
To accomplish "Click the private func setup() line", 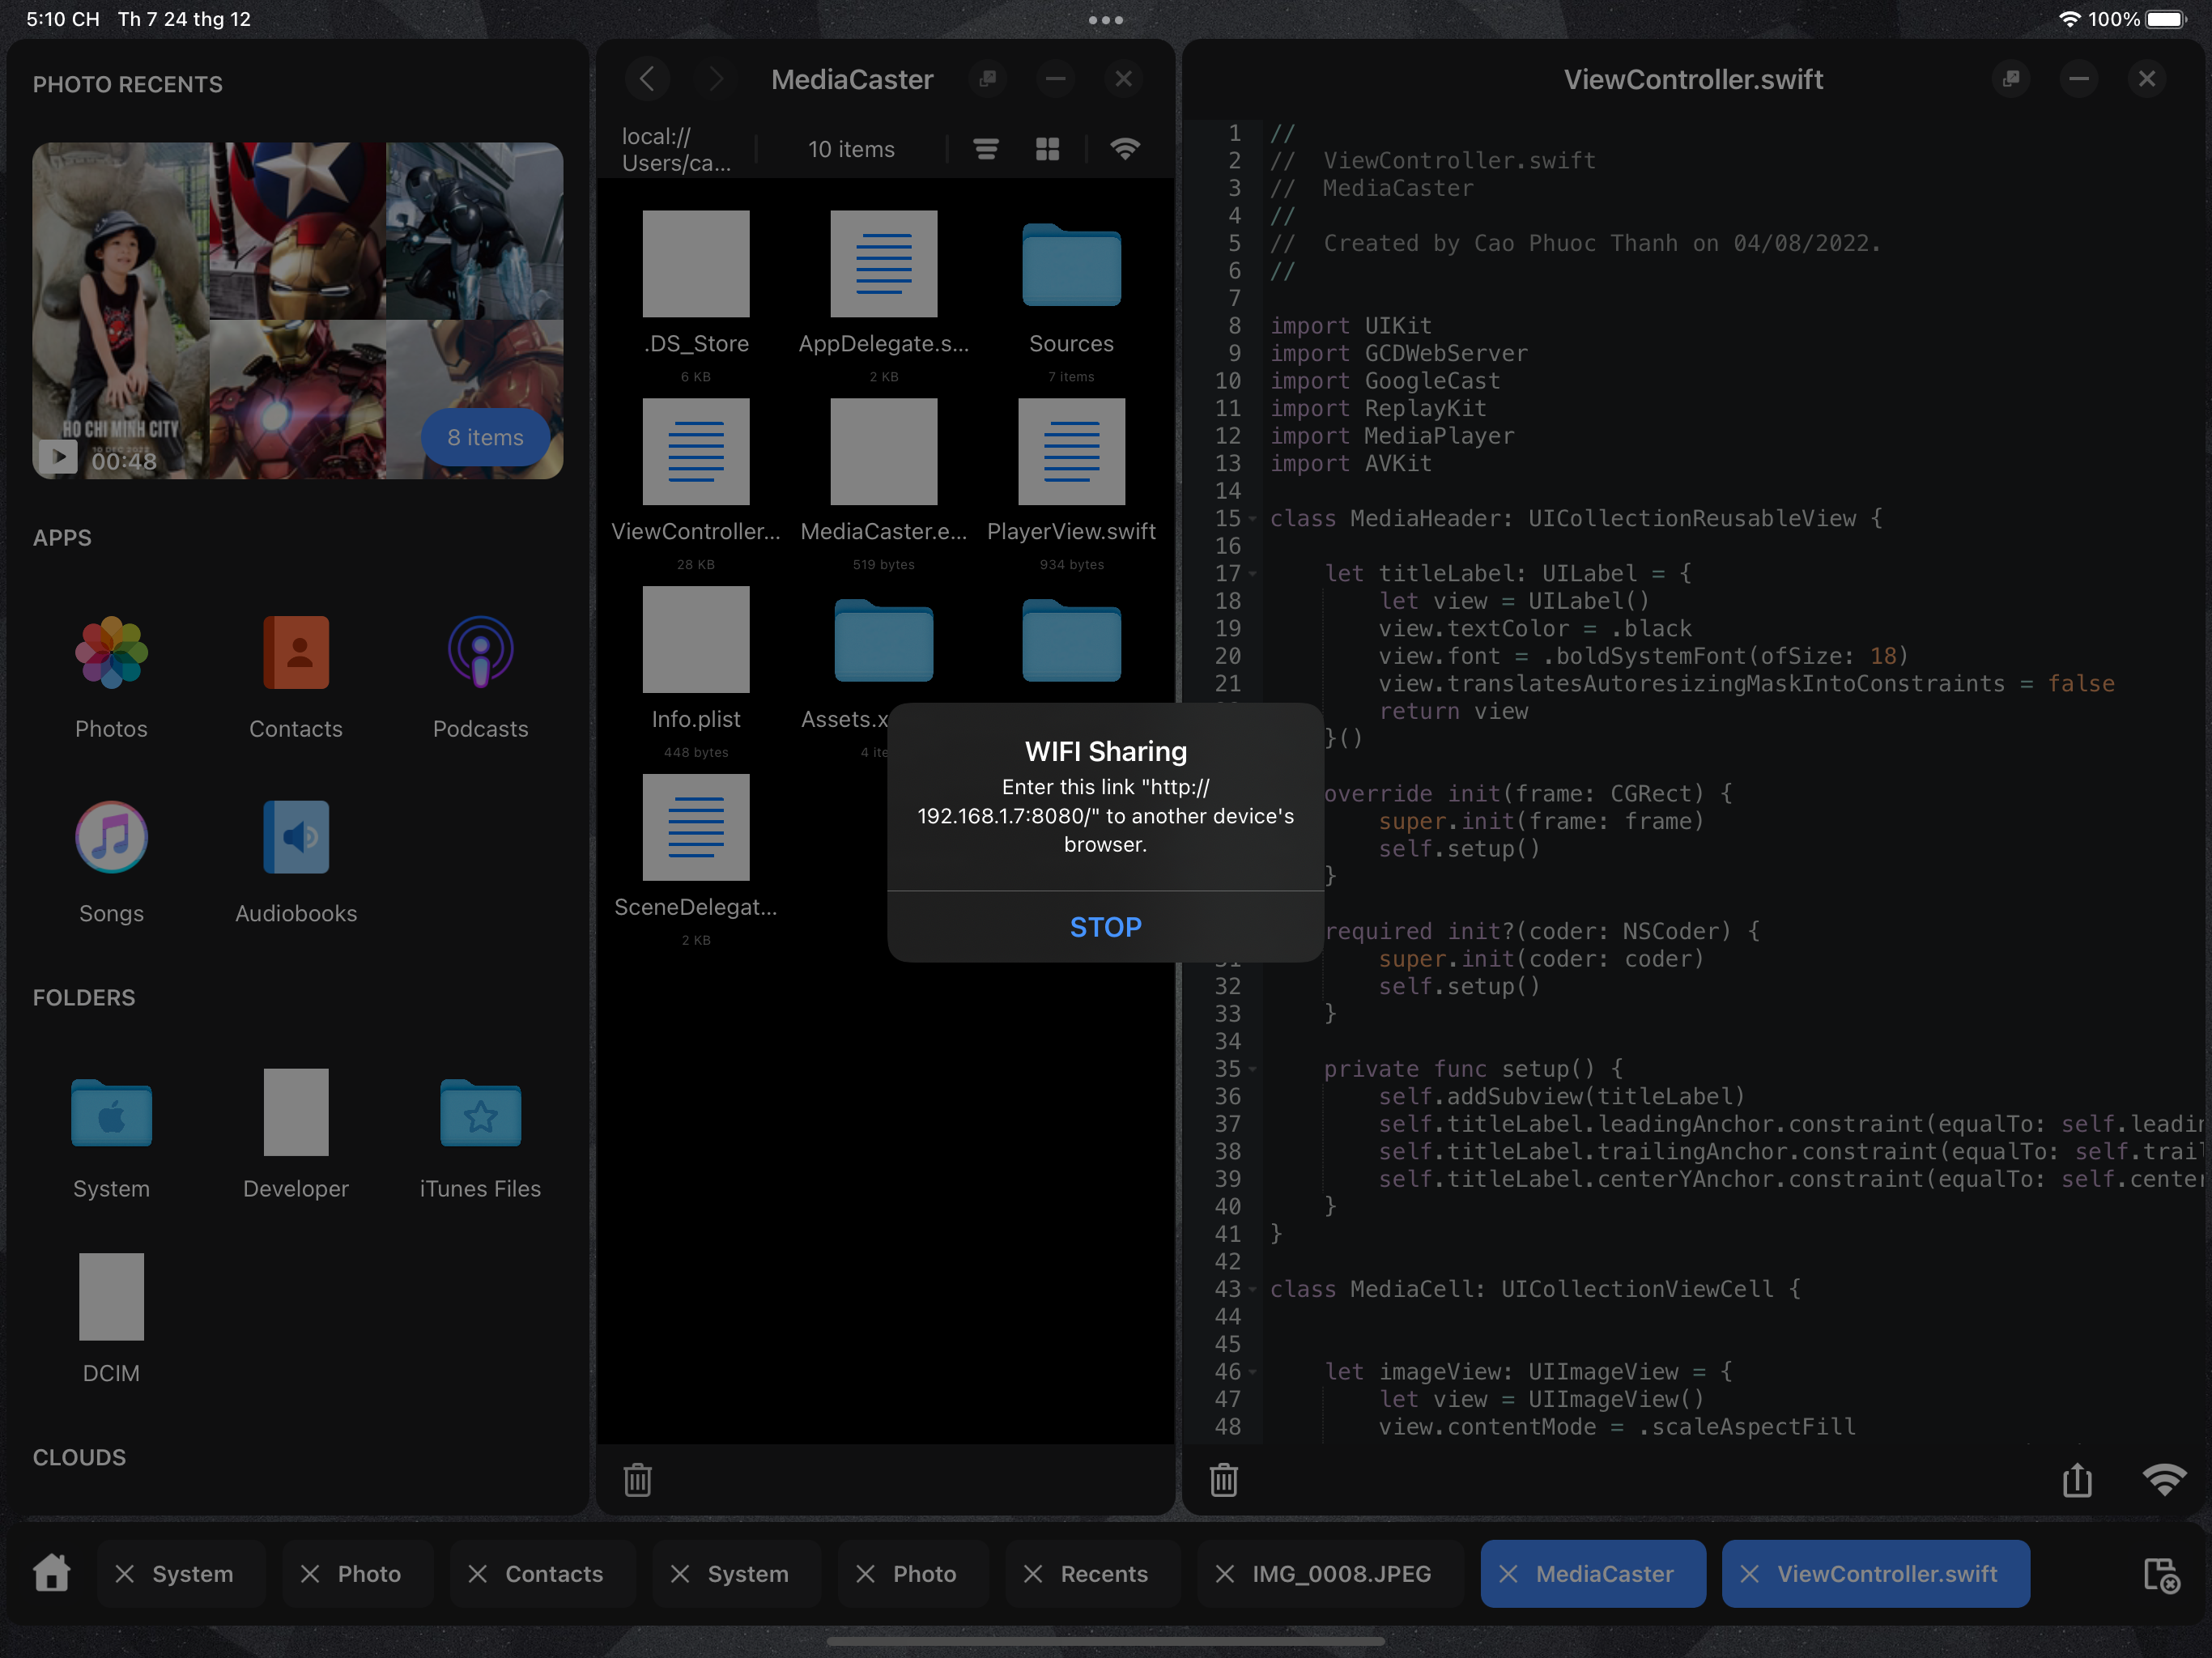I will tap(1473, 1069).
